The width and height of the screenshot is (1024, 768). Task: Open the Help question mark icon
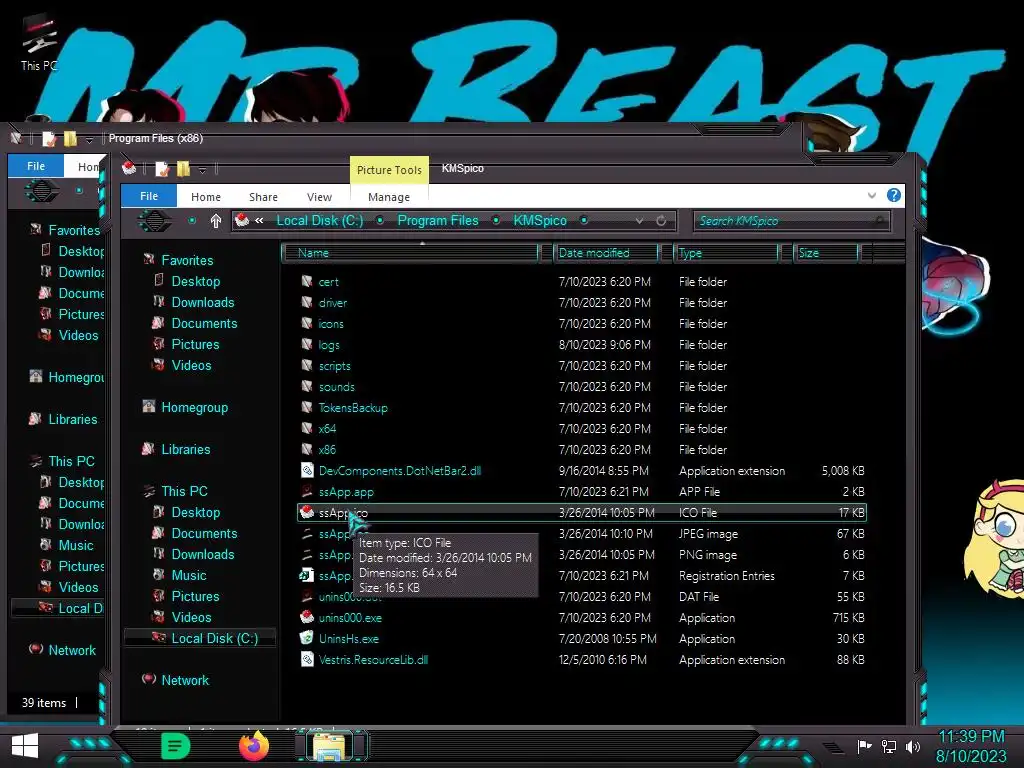[x=893, y=195]
